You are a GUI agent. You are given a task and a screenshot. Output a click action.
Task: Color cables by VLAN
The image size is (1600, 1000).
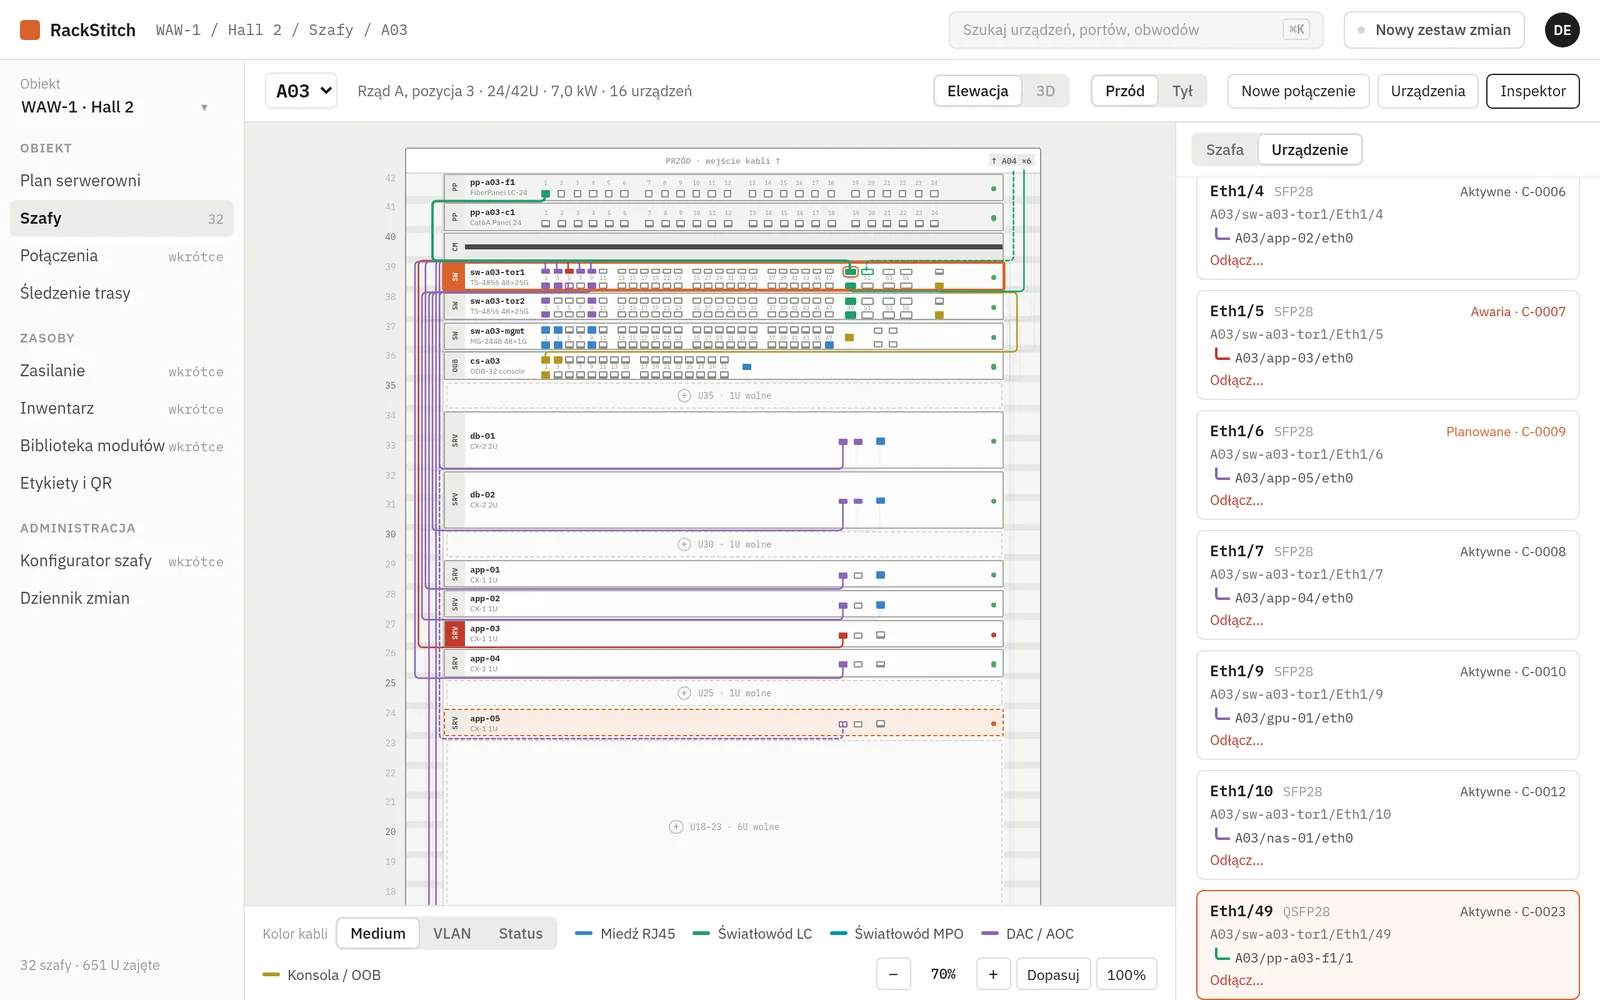(x=452, y=933)
